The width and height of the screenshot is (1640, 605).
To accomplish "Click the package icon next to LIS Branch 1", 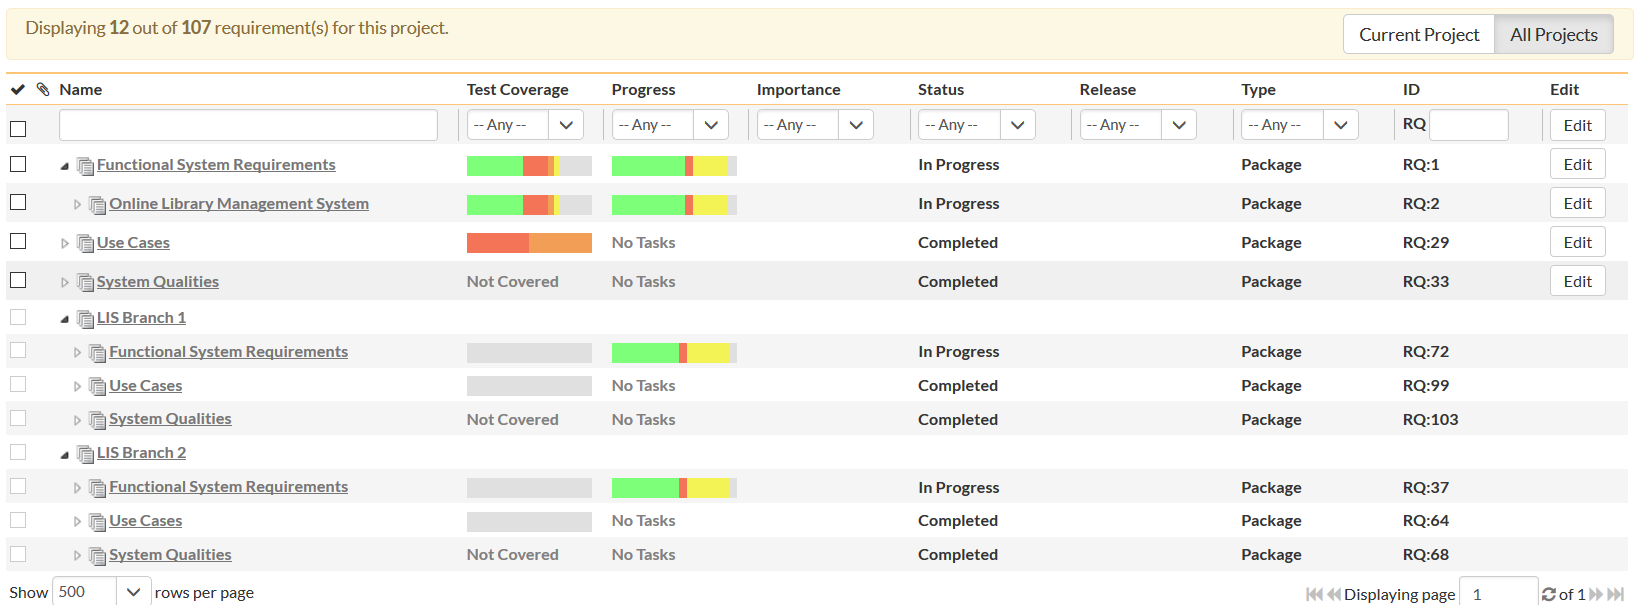I will pos(85,319).
